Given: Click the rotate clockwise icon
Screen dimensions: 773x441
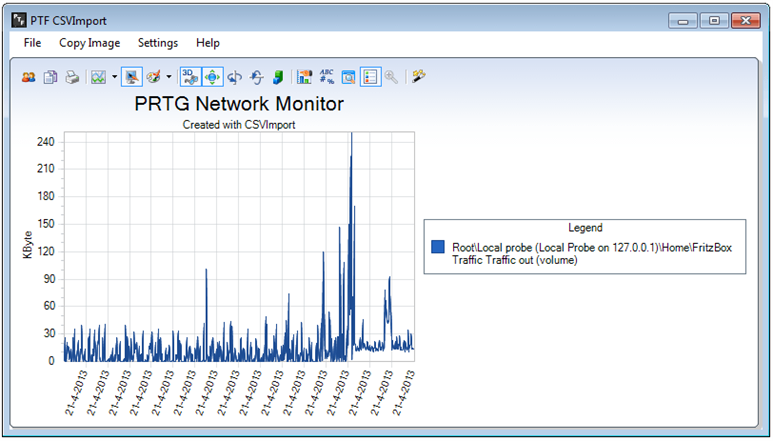Looking at the screenshot, I should 235,77.
